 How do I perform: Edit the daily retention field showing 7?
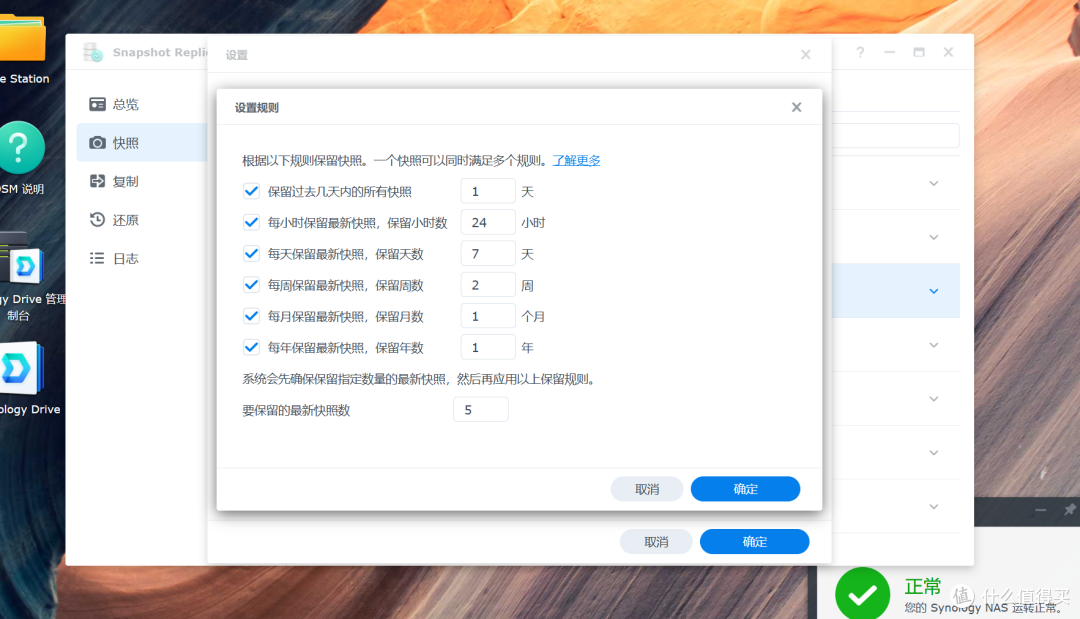[x=488, y=254]
